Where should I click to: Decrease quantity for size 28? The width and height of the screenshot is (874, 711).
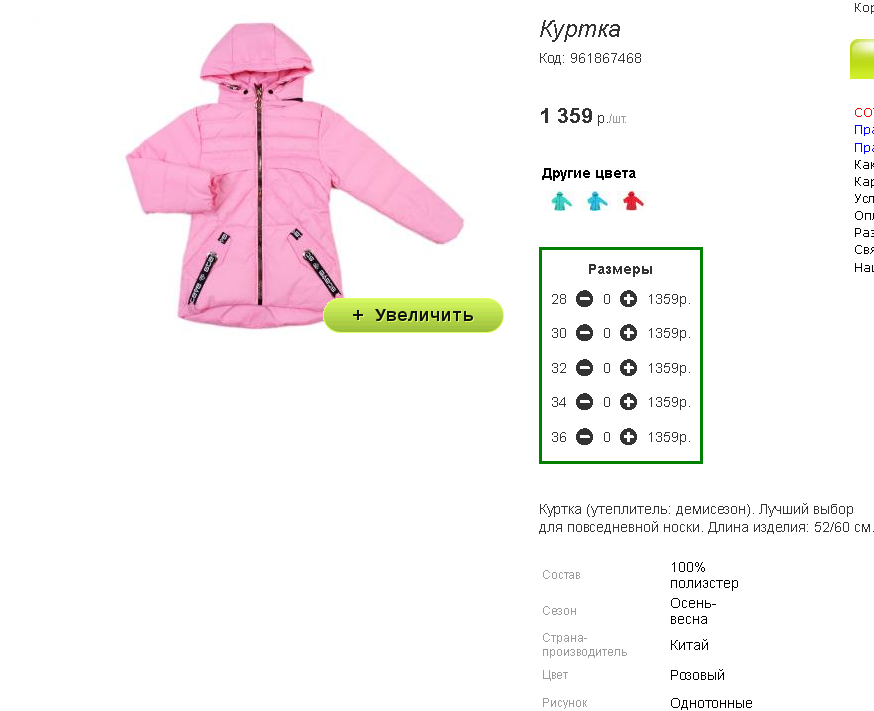pos(584,299)
